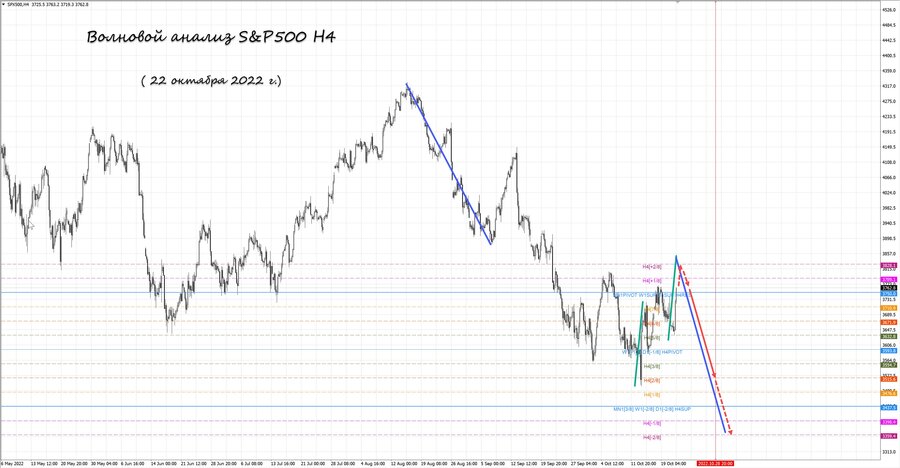
Task: Click the '27 Sep 04:00' time axis label
Action: point(583,463)
